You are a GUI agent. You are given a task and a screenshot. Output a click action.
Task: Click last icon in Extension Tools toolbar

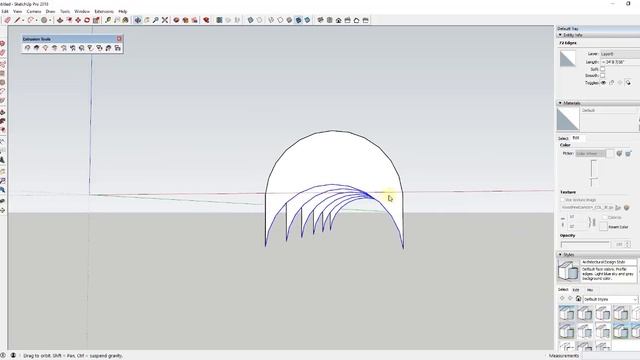point(118,48)
